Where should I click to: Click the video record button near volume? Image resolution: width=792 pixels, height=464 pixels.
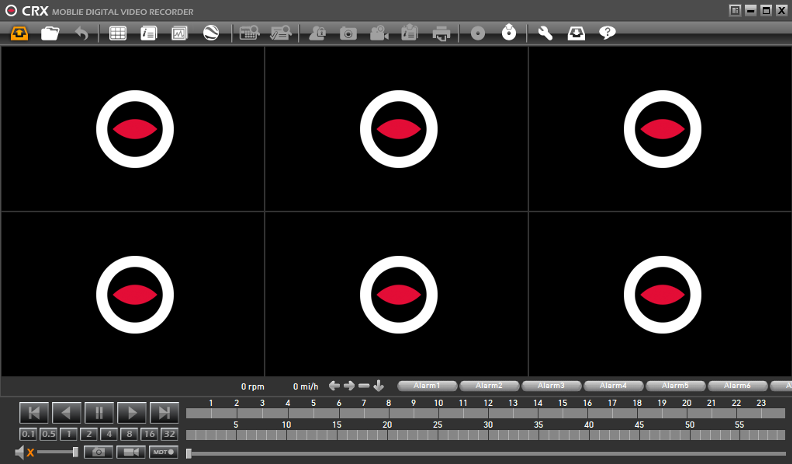pos(131,452)
